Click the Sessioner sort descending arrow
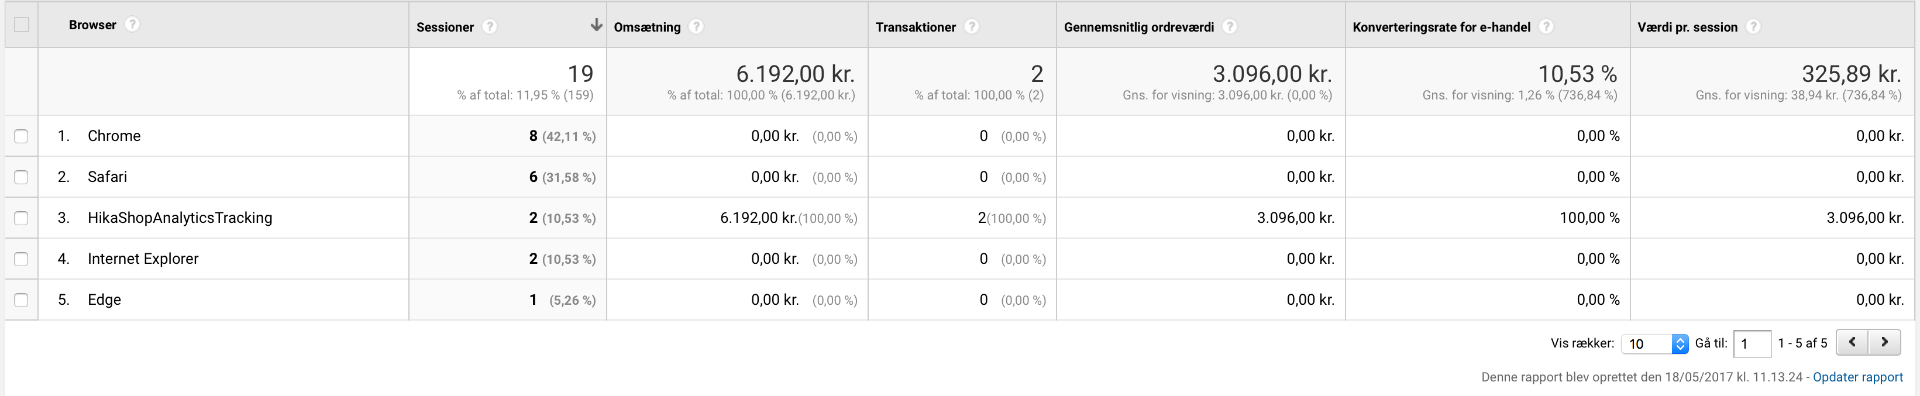 coord(596,25)
